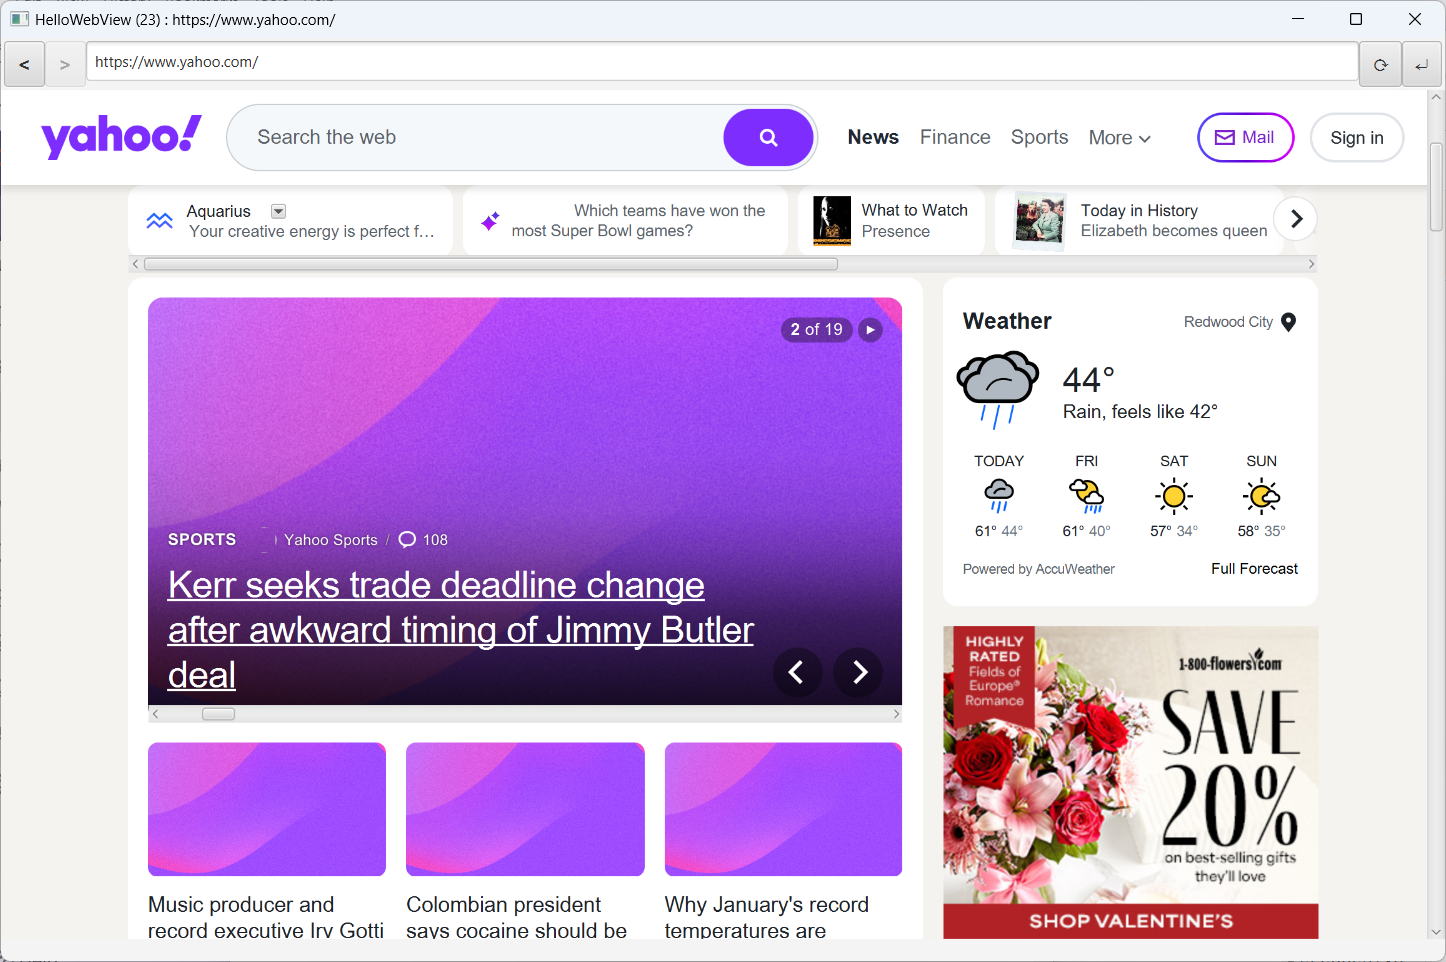Advance to next story in carousel
Screen dimensions: 1446x962
(x=860, y=672)
